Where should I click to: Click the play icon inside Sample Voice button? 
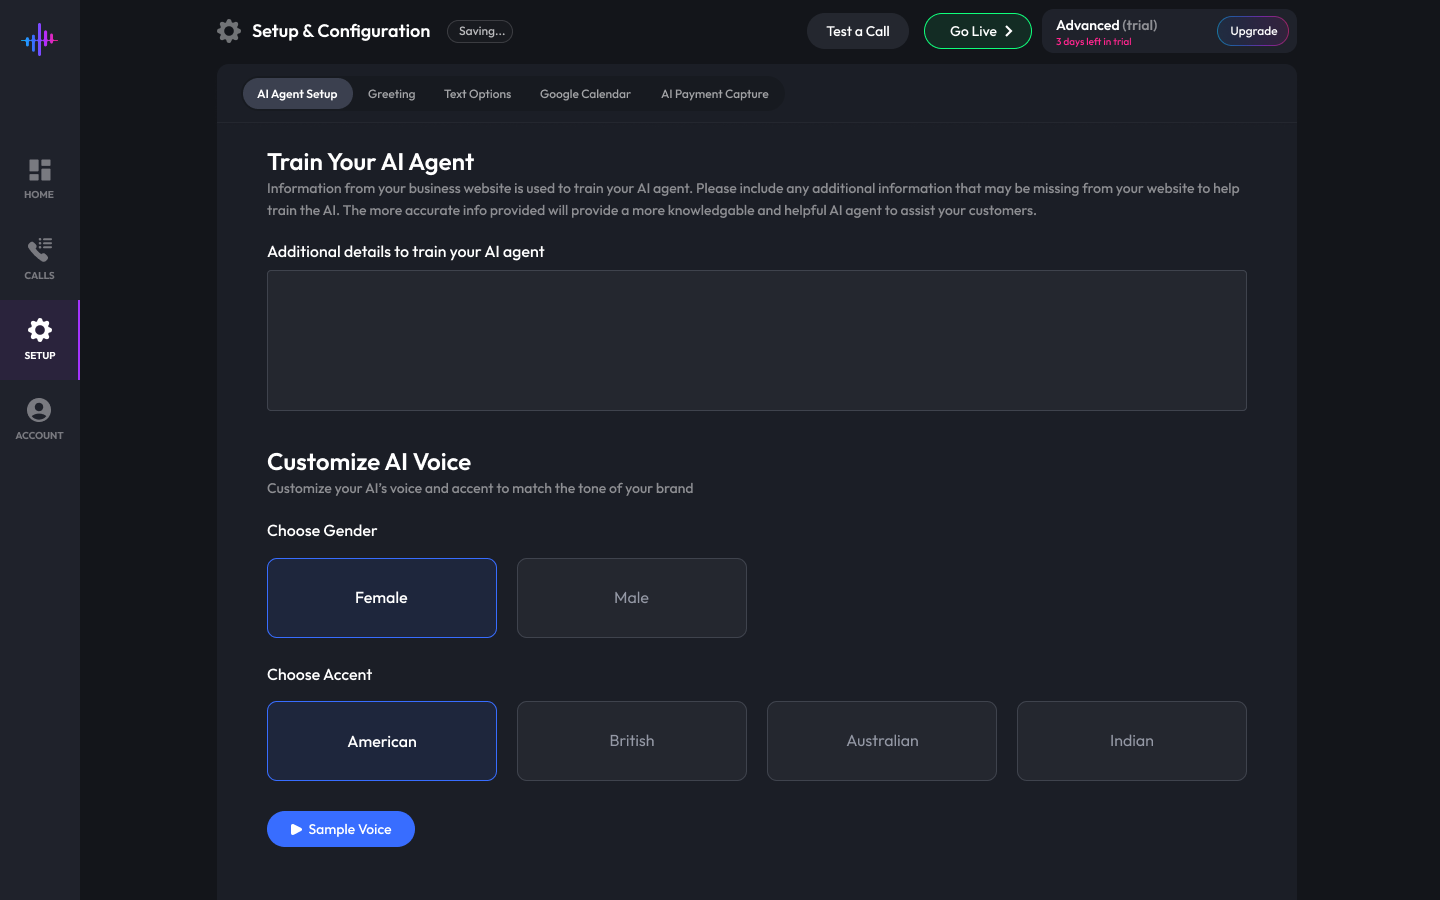tap(296, 828)
